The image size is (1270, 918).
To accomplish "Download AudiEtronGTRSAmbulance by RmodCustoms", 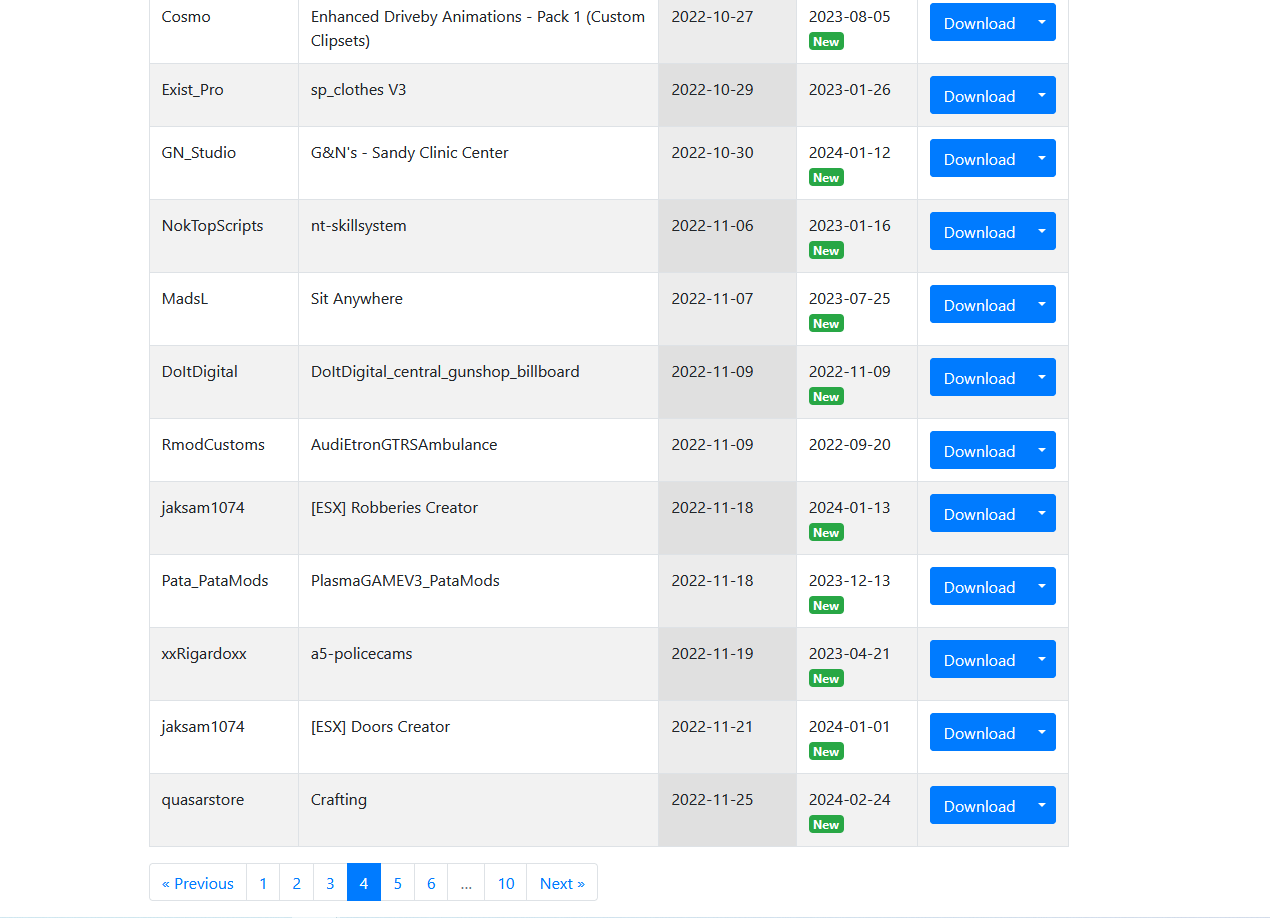I will pyautogui.click(x=978, y=450).
